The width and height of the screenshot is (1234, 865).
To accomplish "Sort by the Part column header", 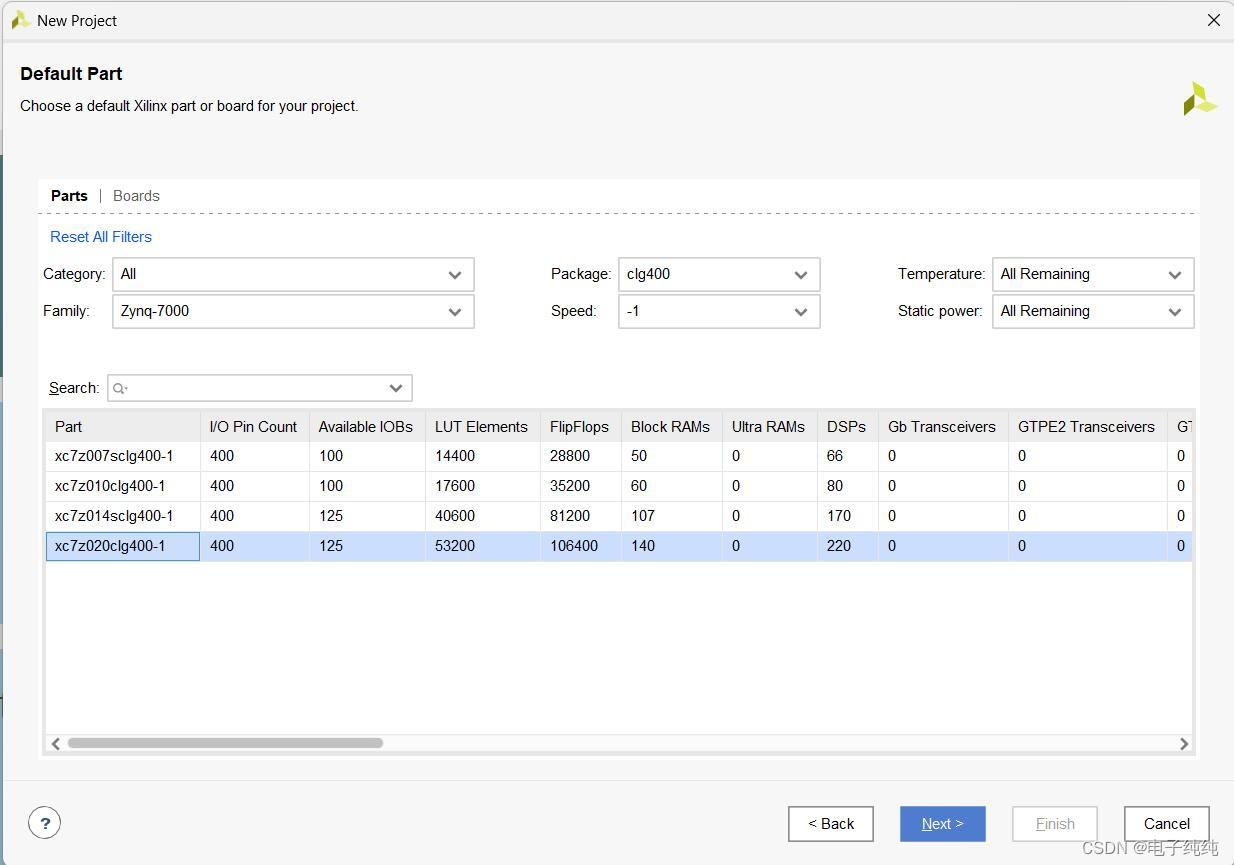I will [123, 427].
